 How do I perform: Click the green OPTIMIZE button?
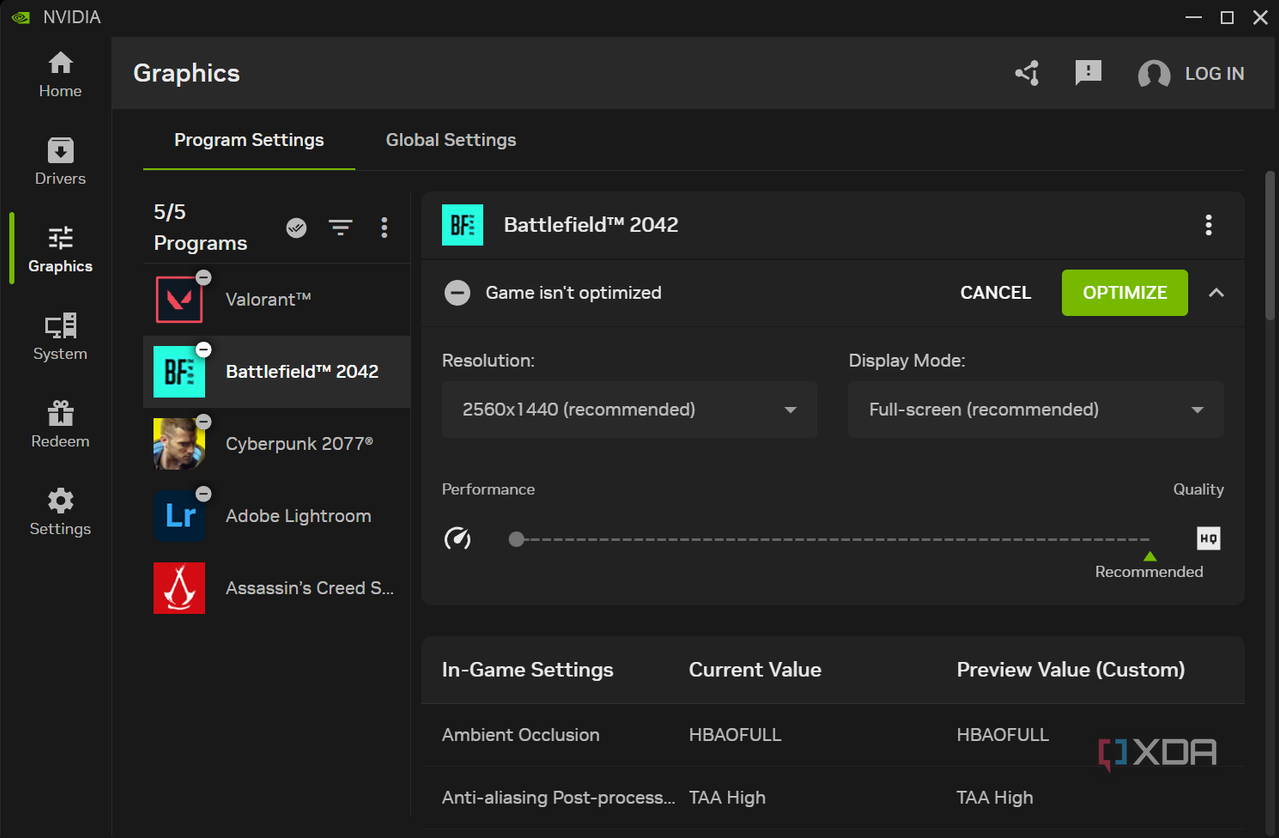click(1125, 293)
